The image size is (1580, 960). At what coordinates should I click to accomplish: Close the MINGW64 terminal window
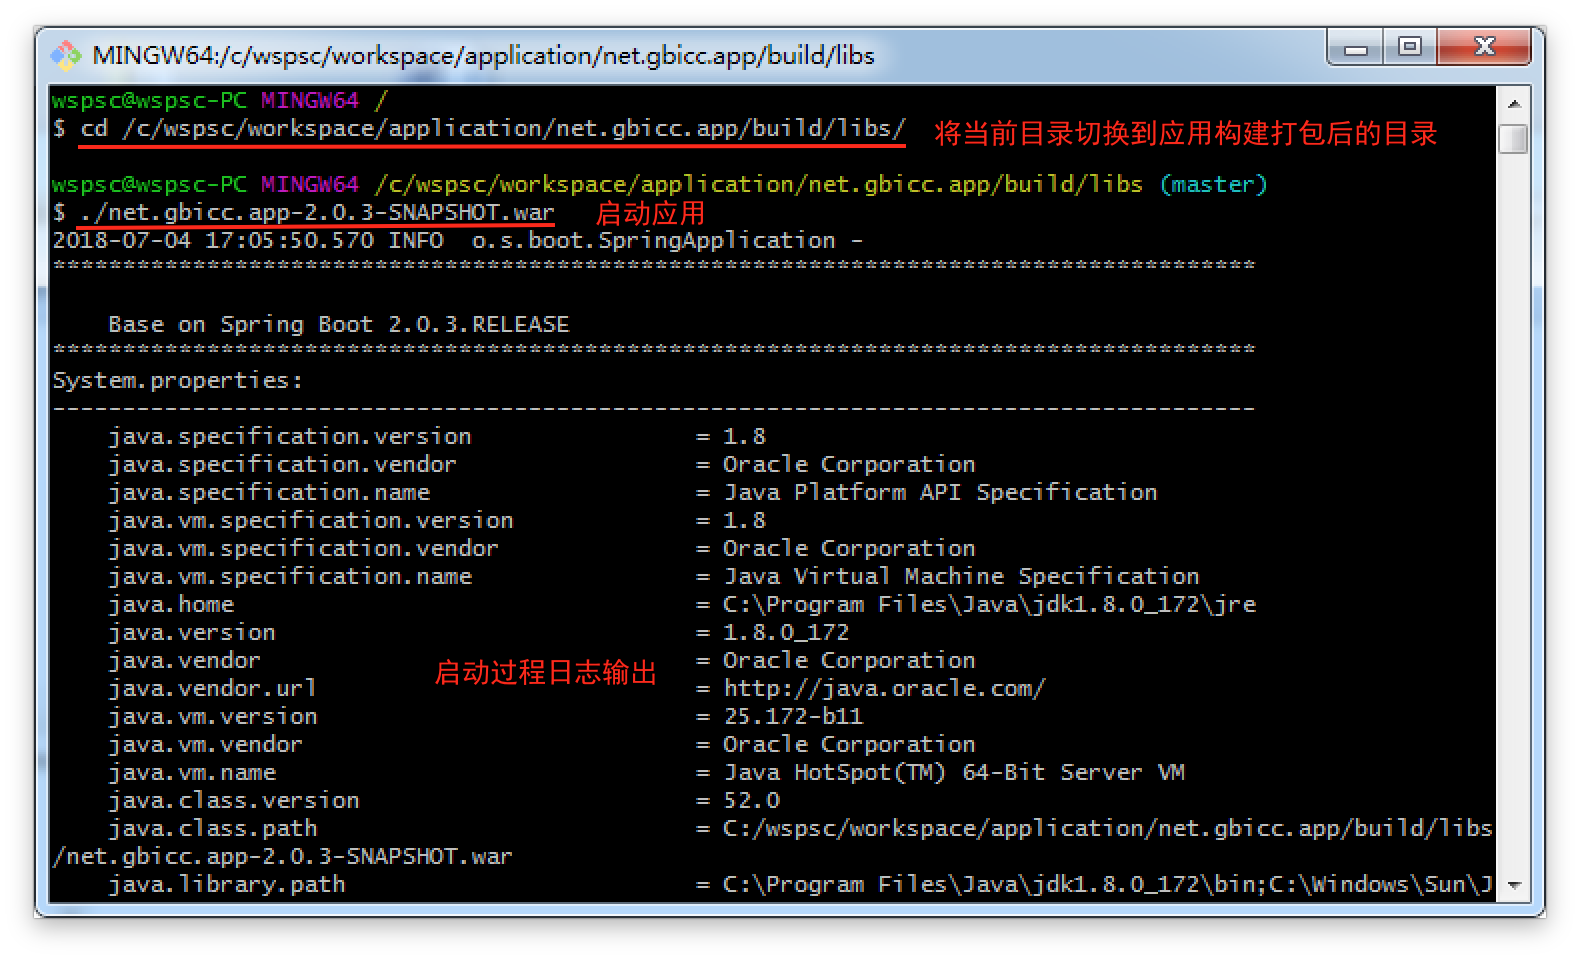click(1484, 47)
